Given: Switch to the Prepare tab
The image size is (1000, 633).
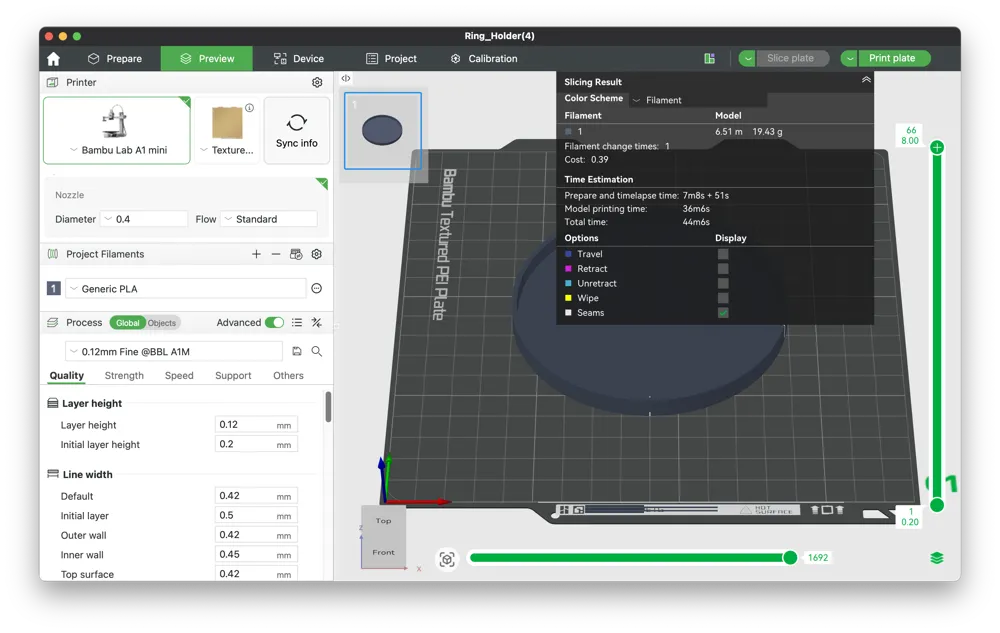Looking at the screenshot, I should coord(115,59).
